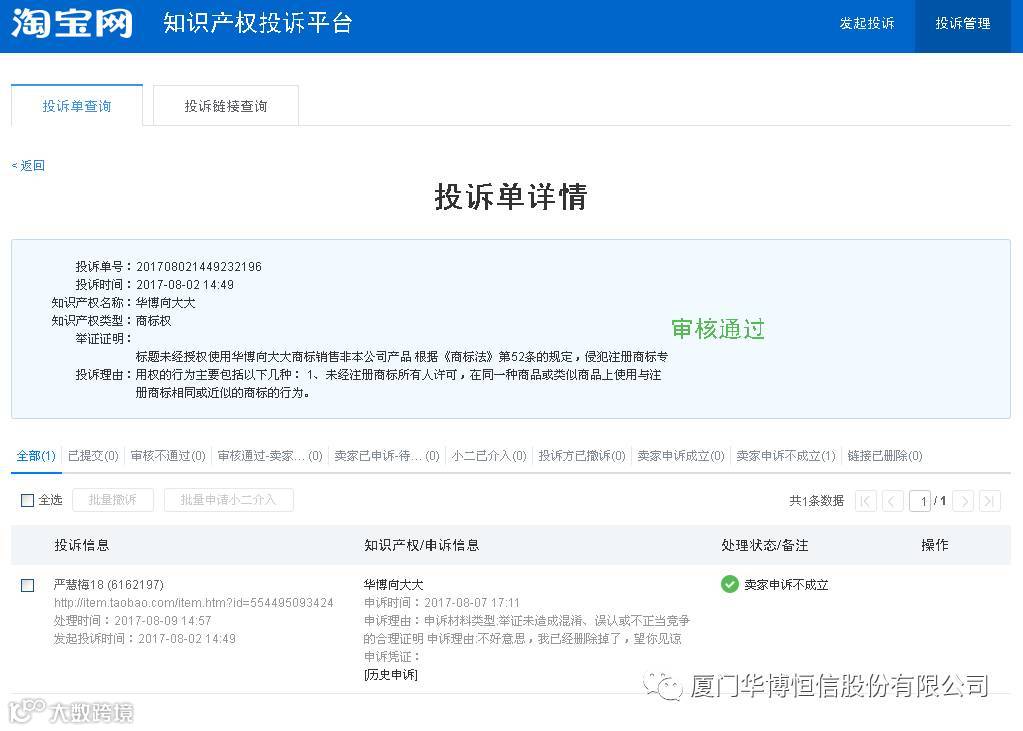Select the 投诉方已撤诉(0) filter tab
This screenshot has width=1023, height=731.
click(582, 456)
